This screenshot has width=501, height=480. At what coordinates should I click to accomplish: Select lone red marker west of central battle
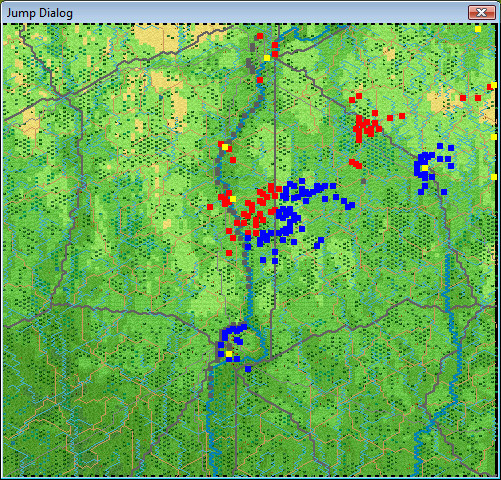[210, 207]
